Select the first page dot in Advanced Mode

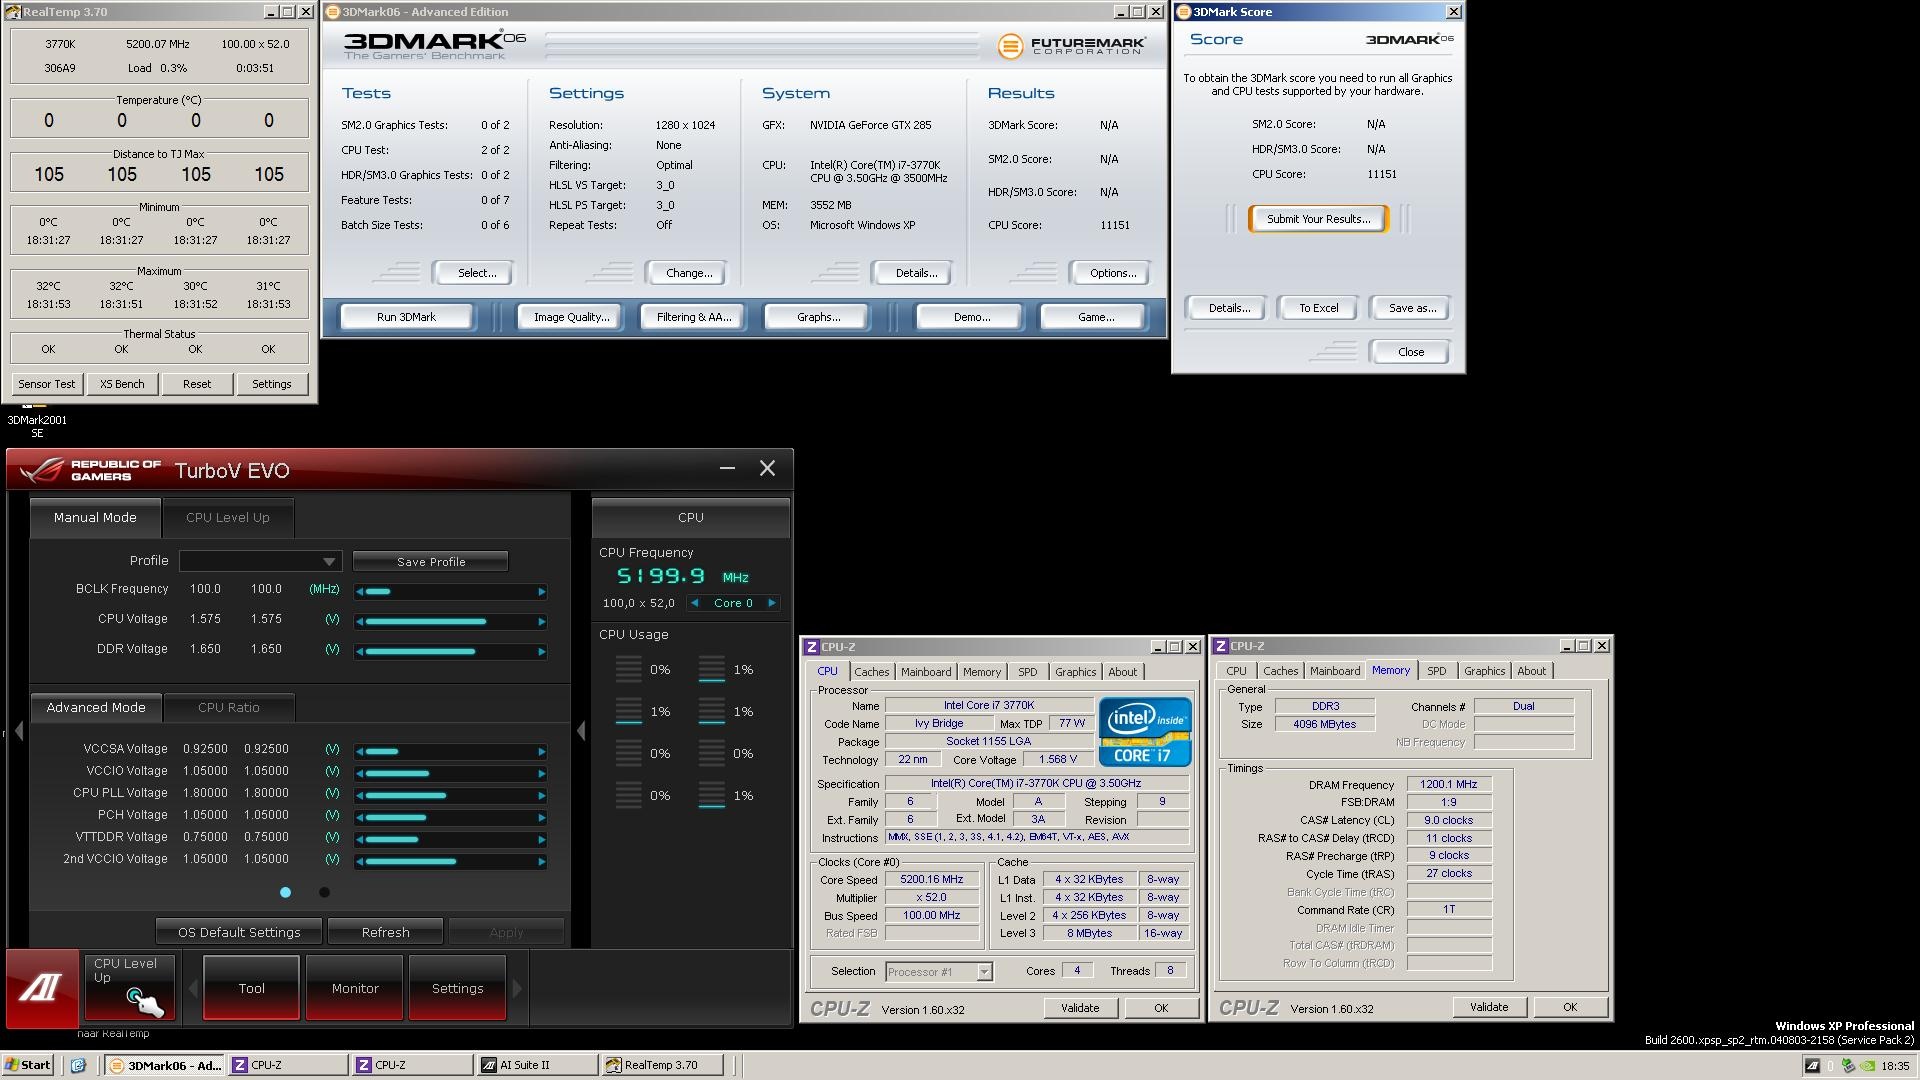[286, 892]
